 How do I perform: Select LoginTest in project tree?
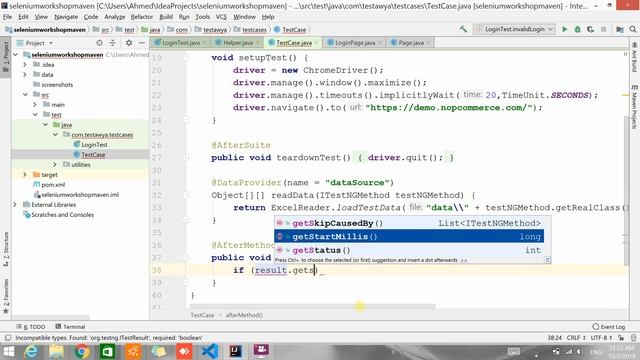coord(94,144)
